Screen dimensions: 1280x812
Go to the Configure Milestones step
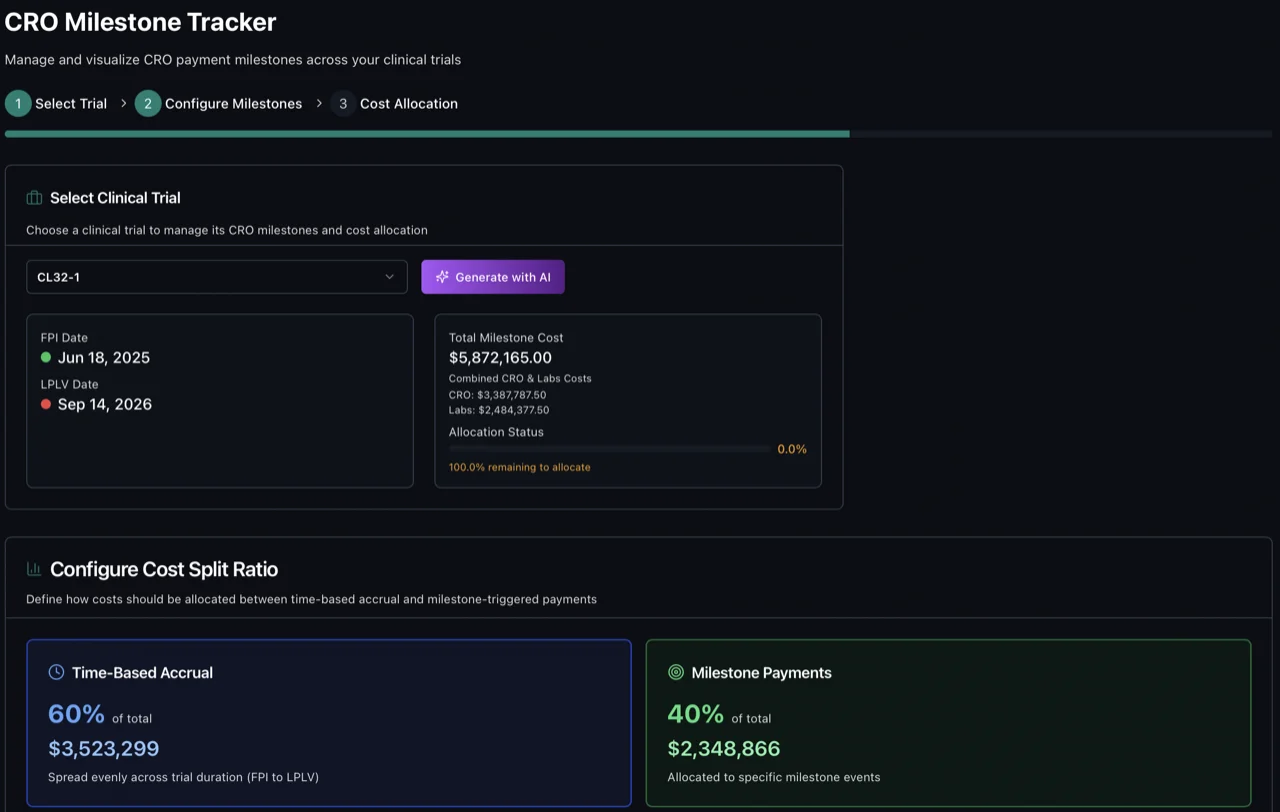click(233, 103)
